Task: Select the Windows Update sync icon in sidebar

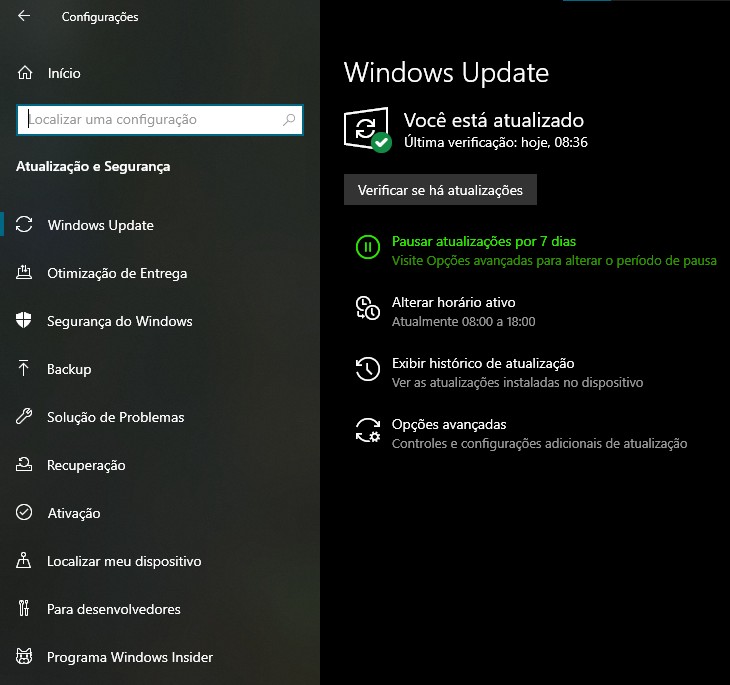Action: pyautogui.click(x=24, y=224)
